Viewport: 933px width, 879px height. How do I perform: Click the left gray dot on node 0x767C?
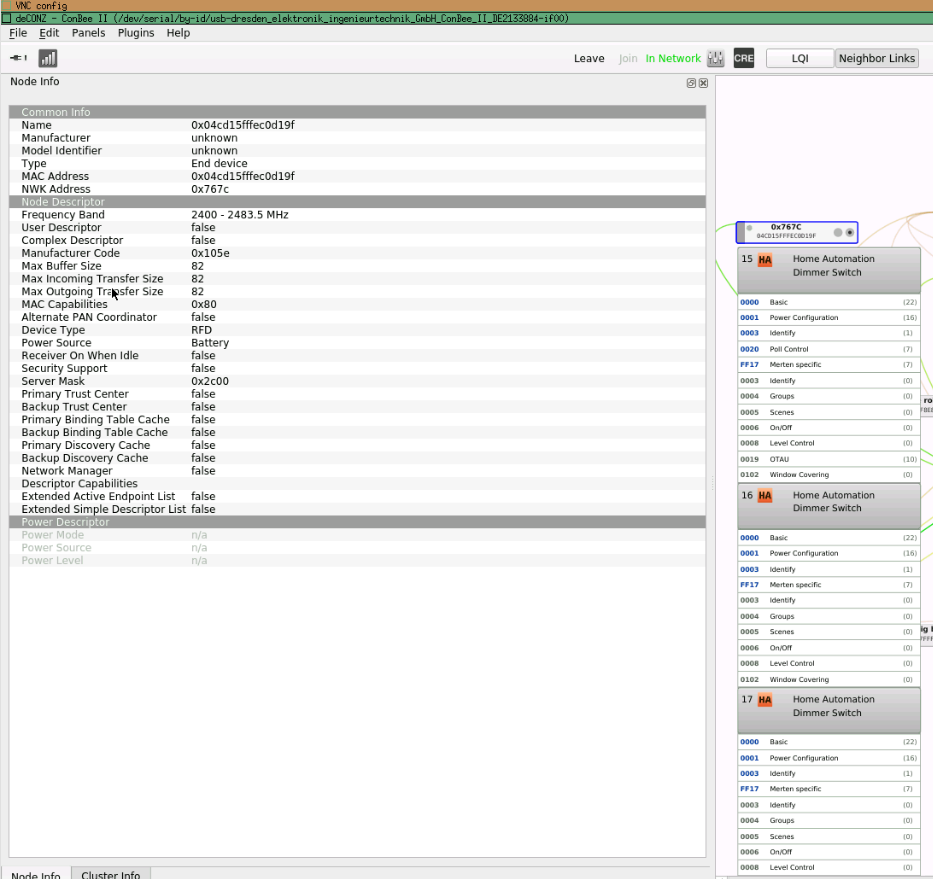coord(838,232)
